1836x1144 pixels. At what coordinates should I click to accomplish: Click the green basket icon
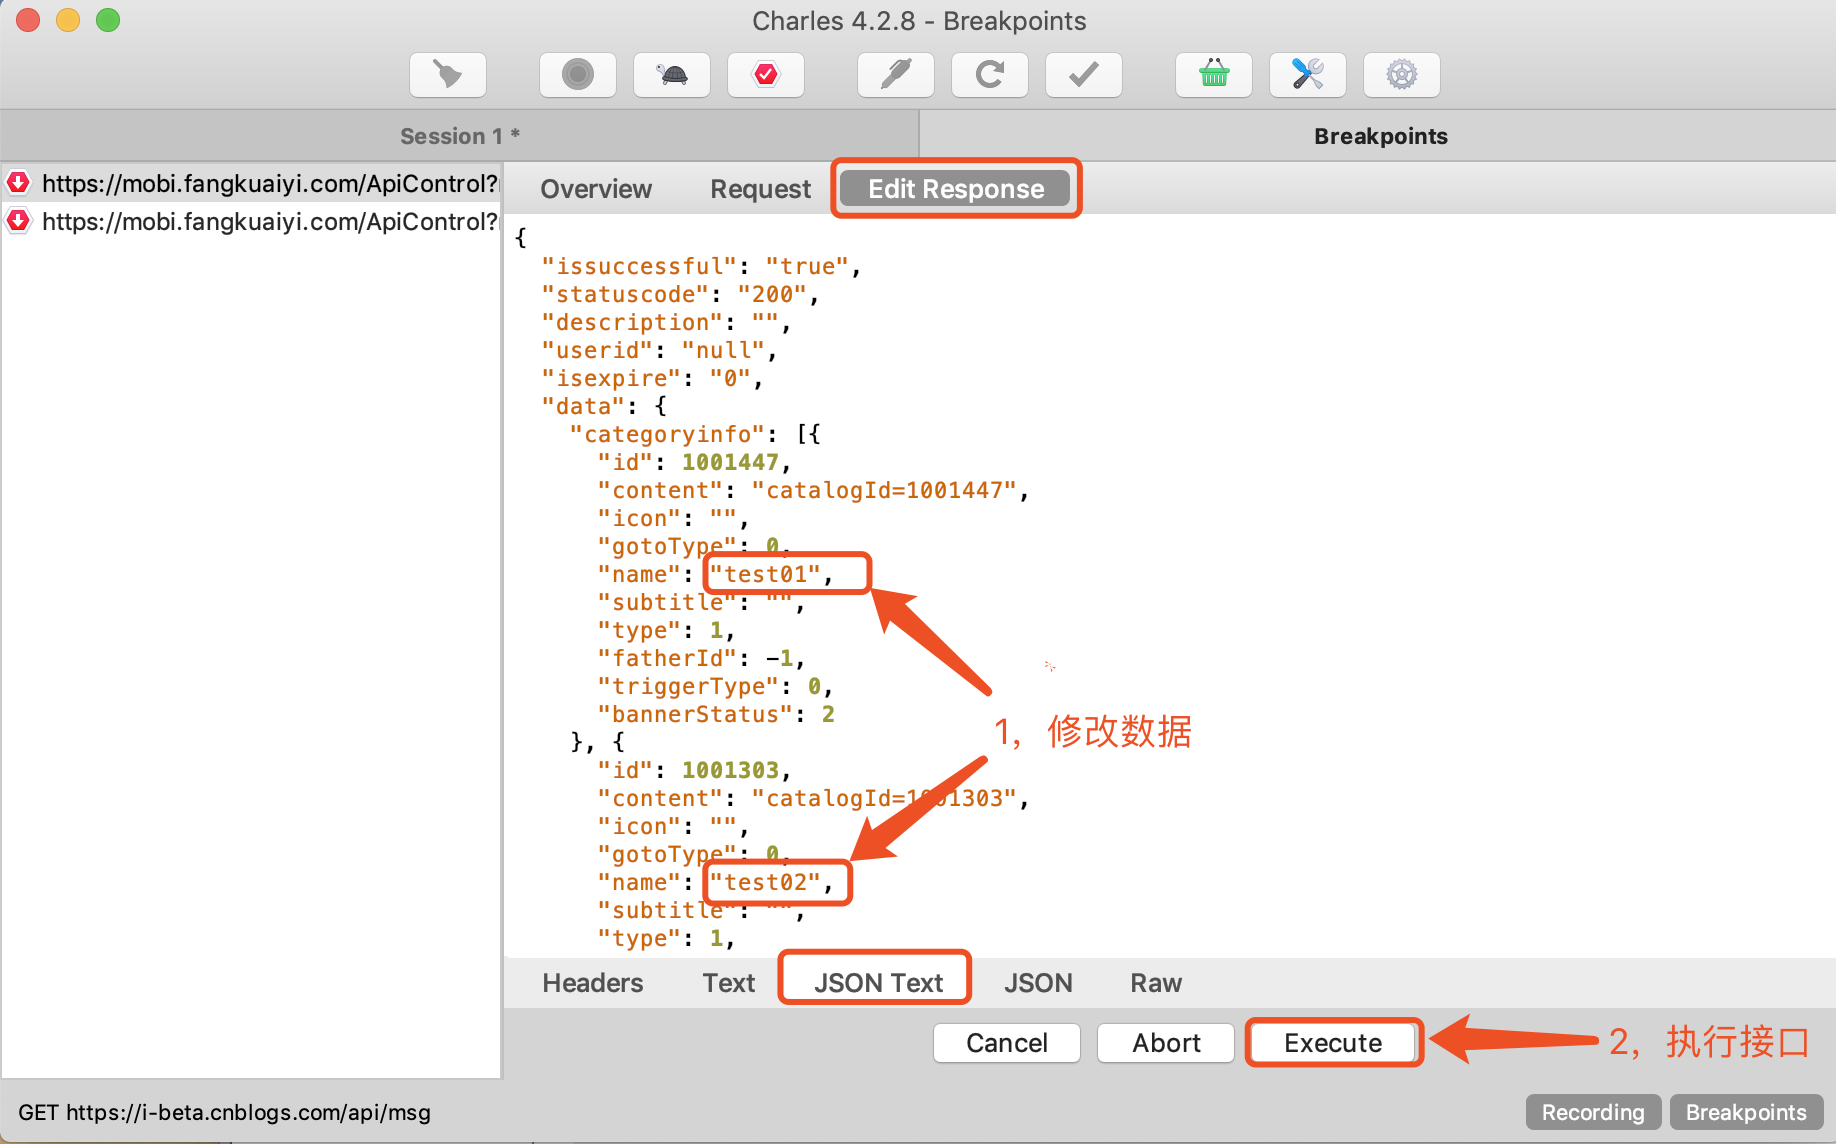[x=1213, y=75]
